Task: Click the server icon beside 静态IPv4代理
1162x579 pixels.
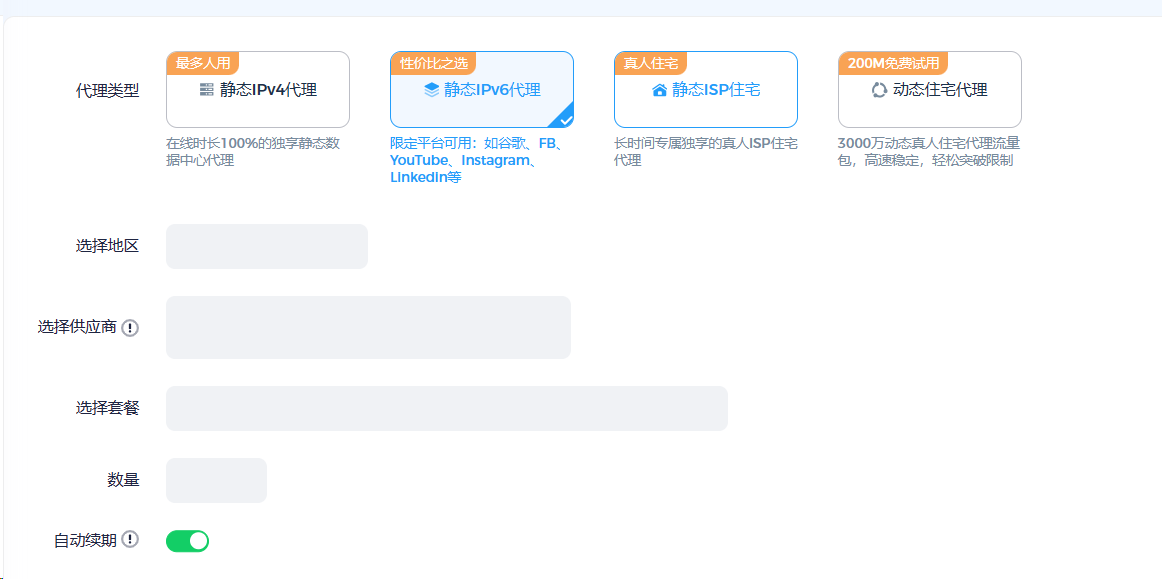Action: point(207,90)
